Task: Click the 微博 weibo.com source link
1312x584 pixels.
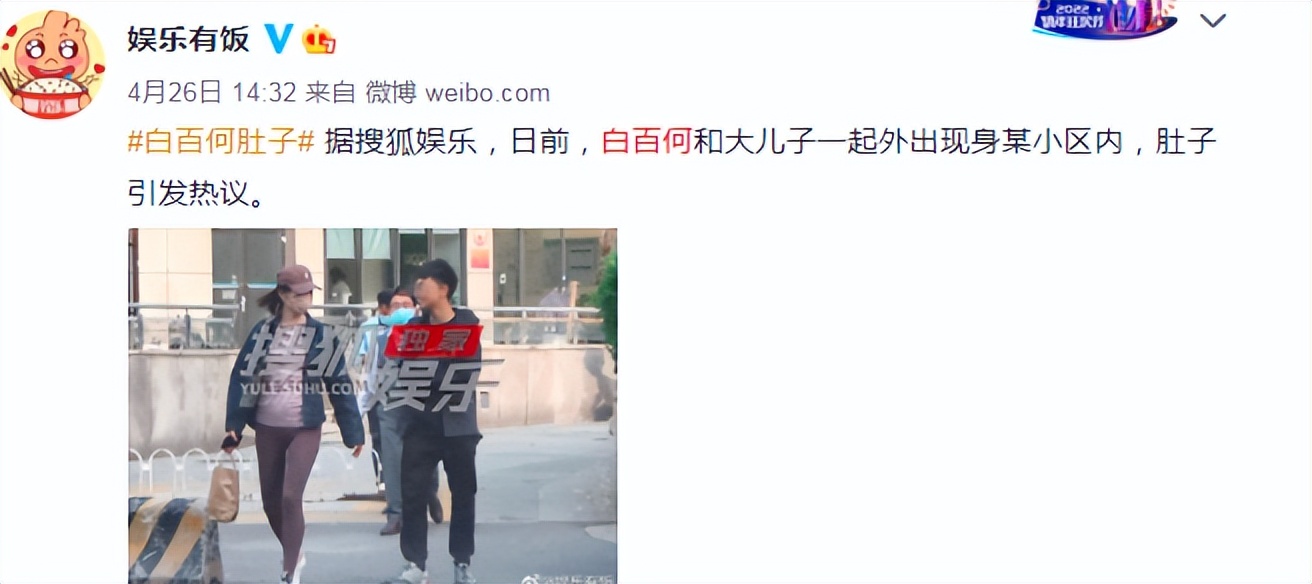Action: point(458,93)
